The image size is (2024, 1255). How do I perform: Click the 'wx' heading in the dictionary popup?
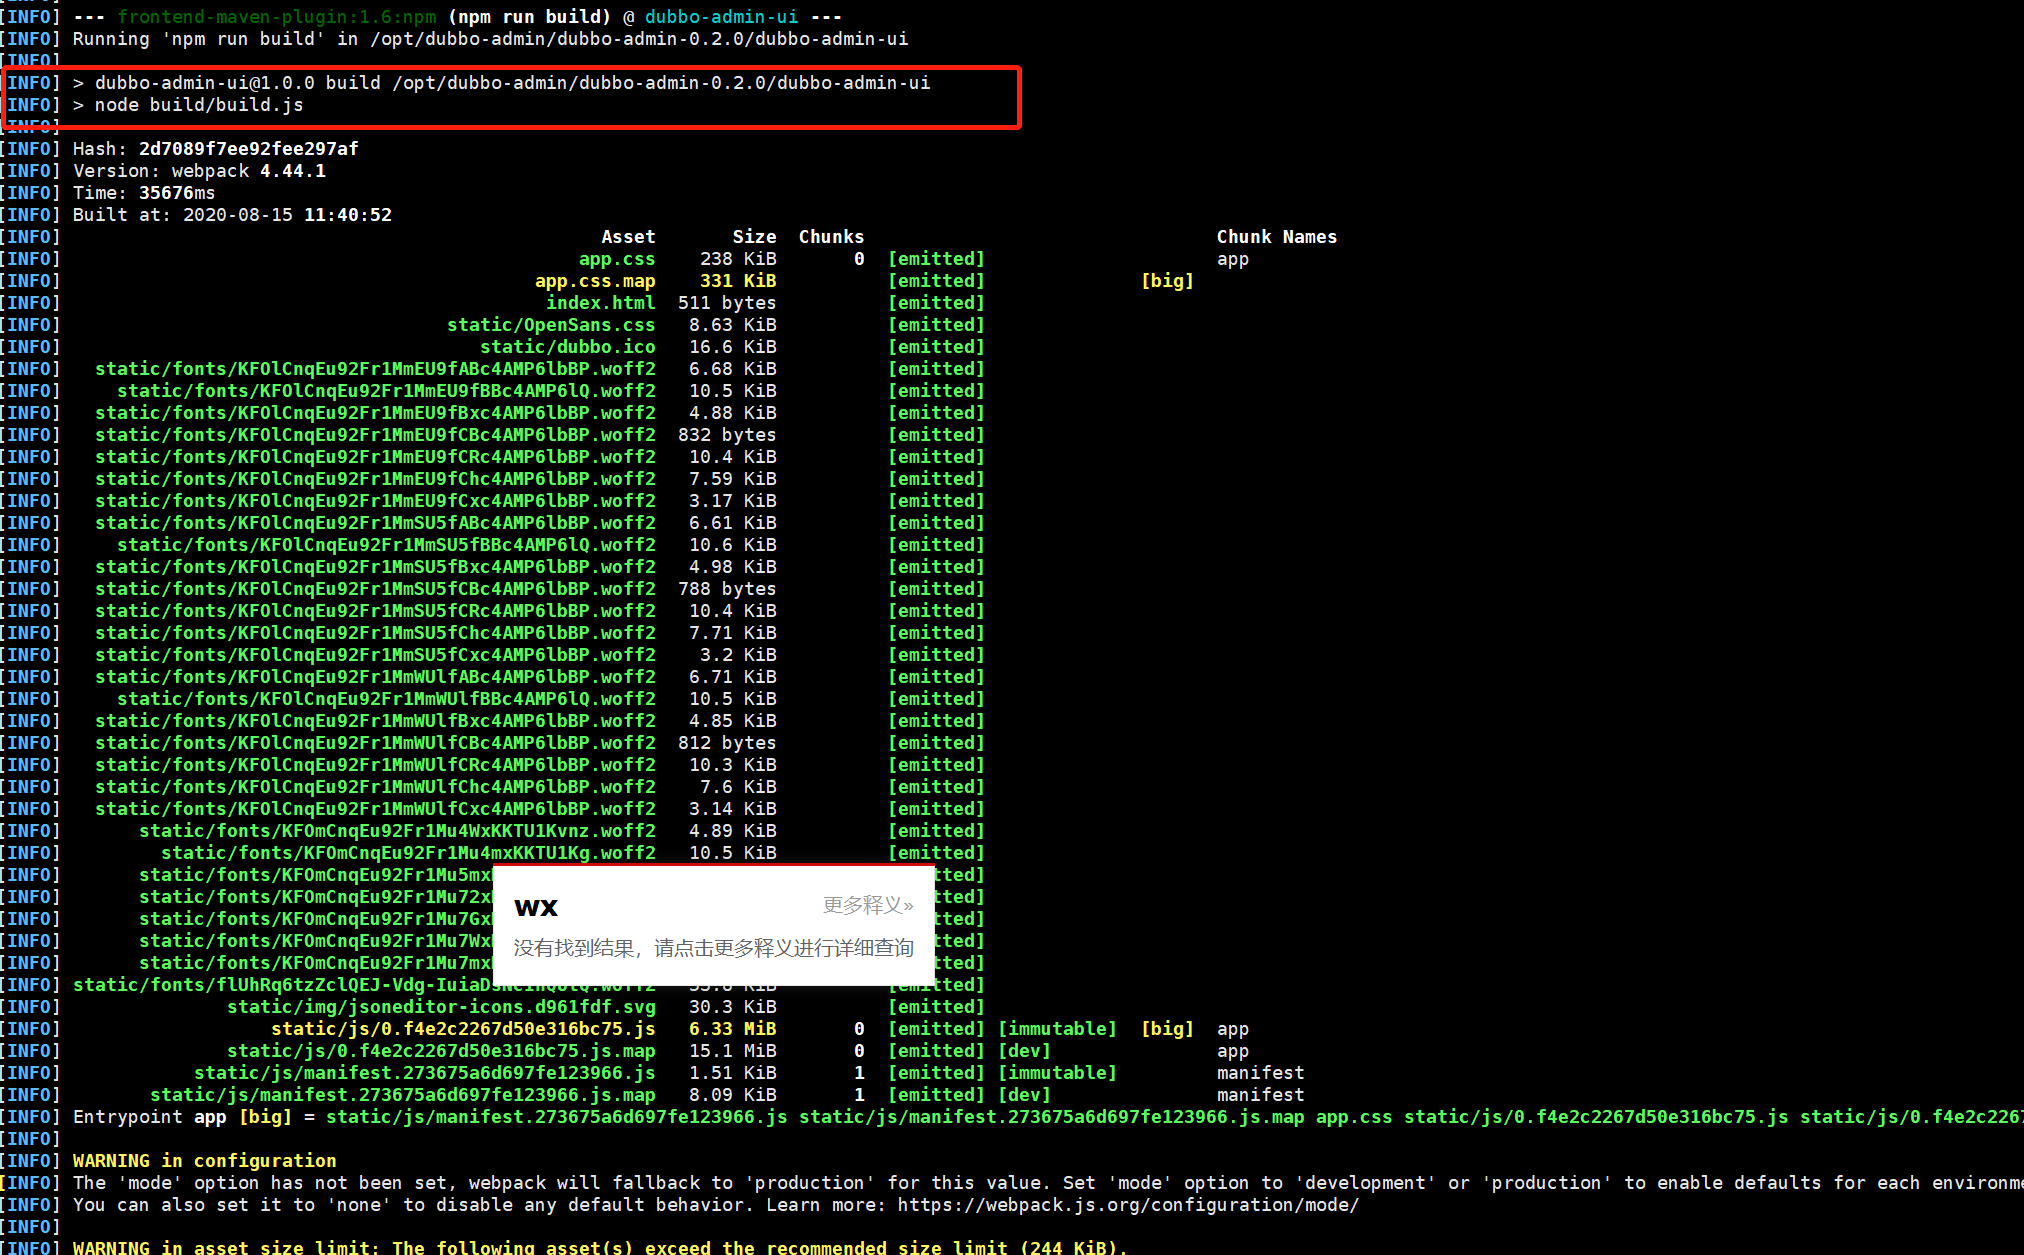point(536,907)
